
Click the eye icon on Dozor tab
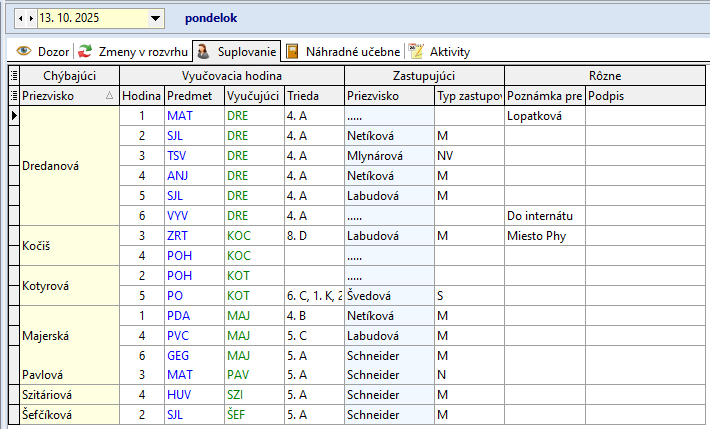[x=24, y=51]
